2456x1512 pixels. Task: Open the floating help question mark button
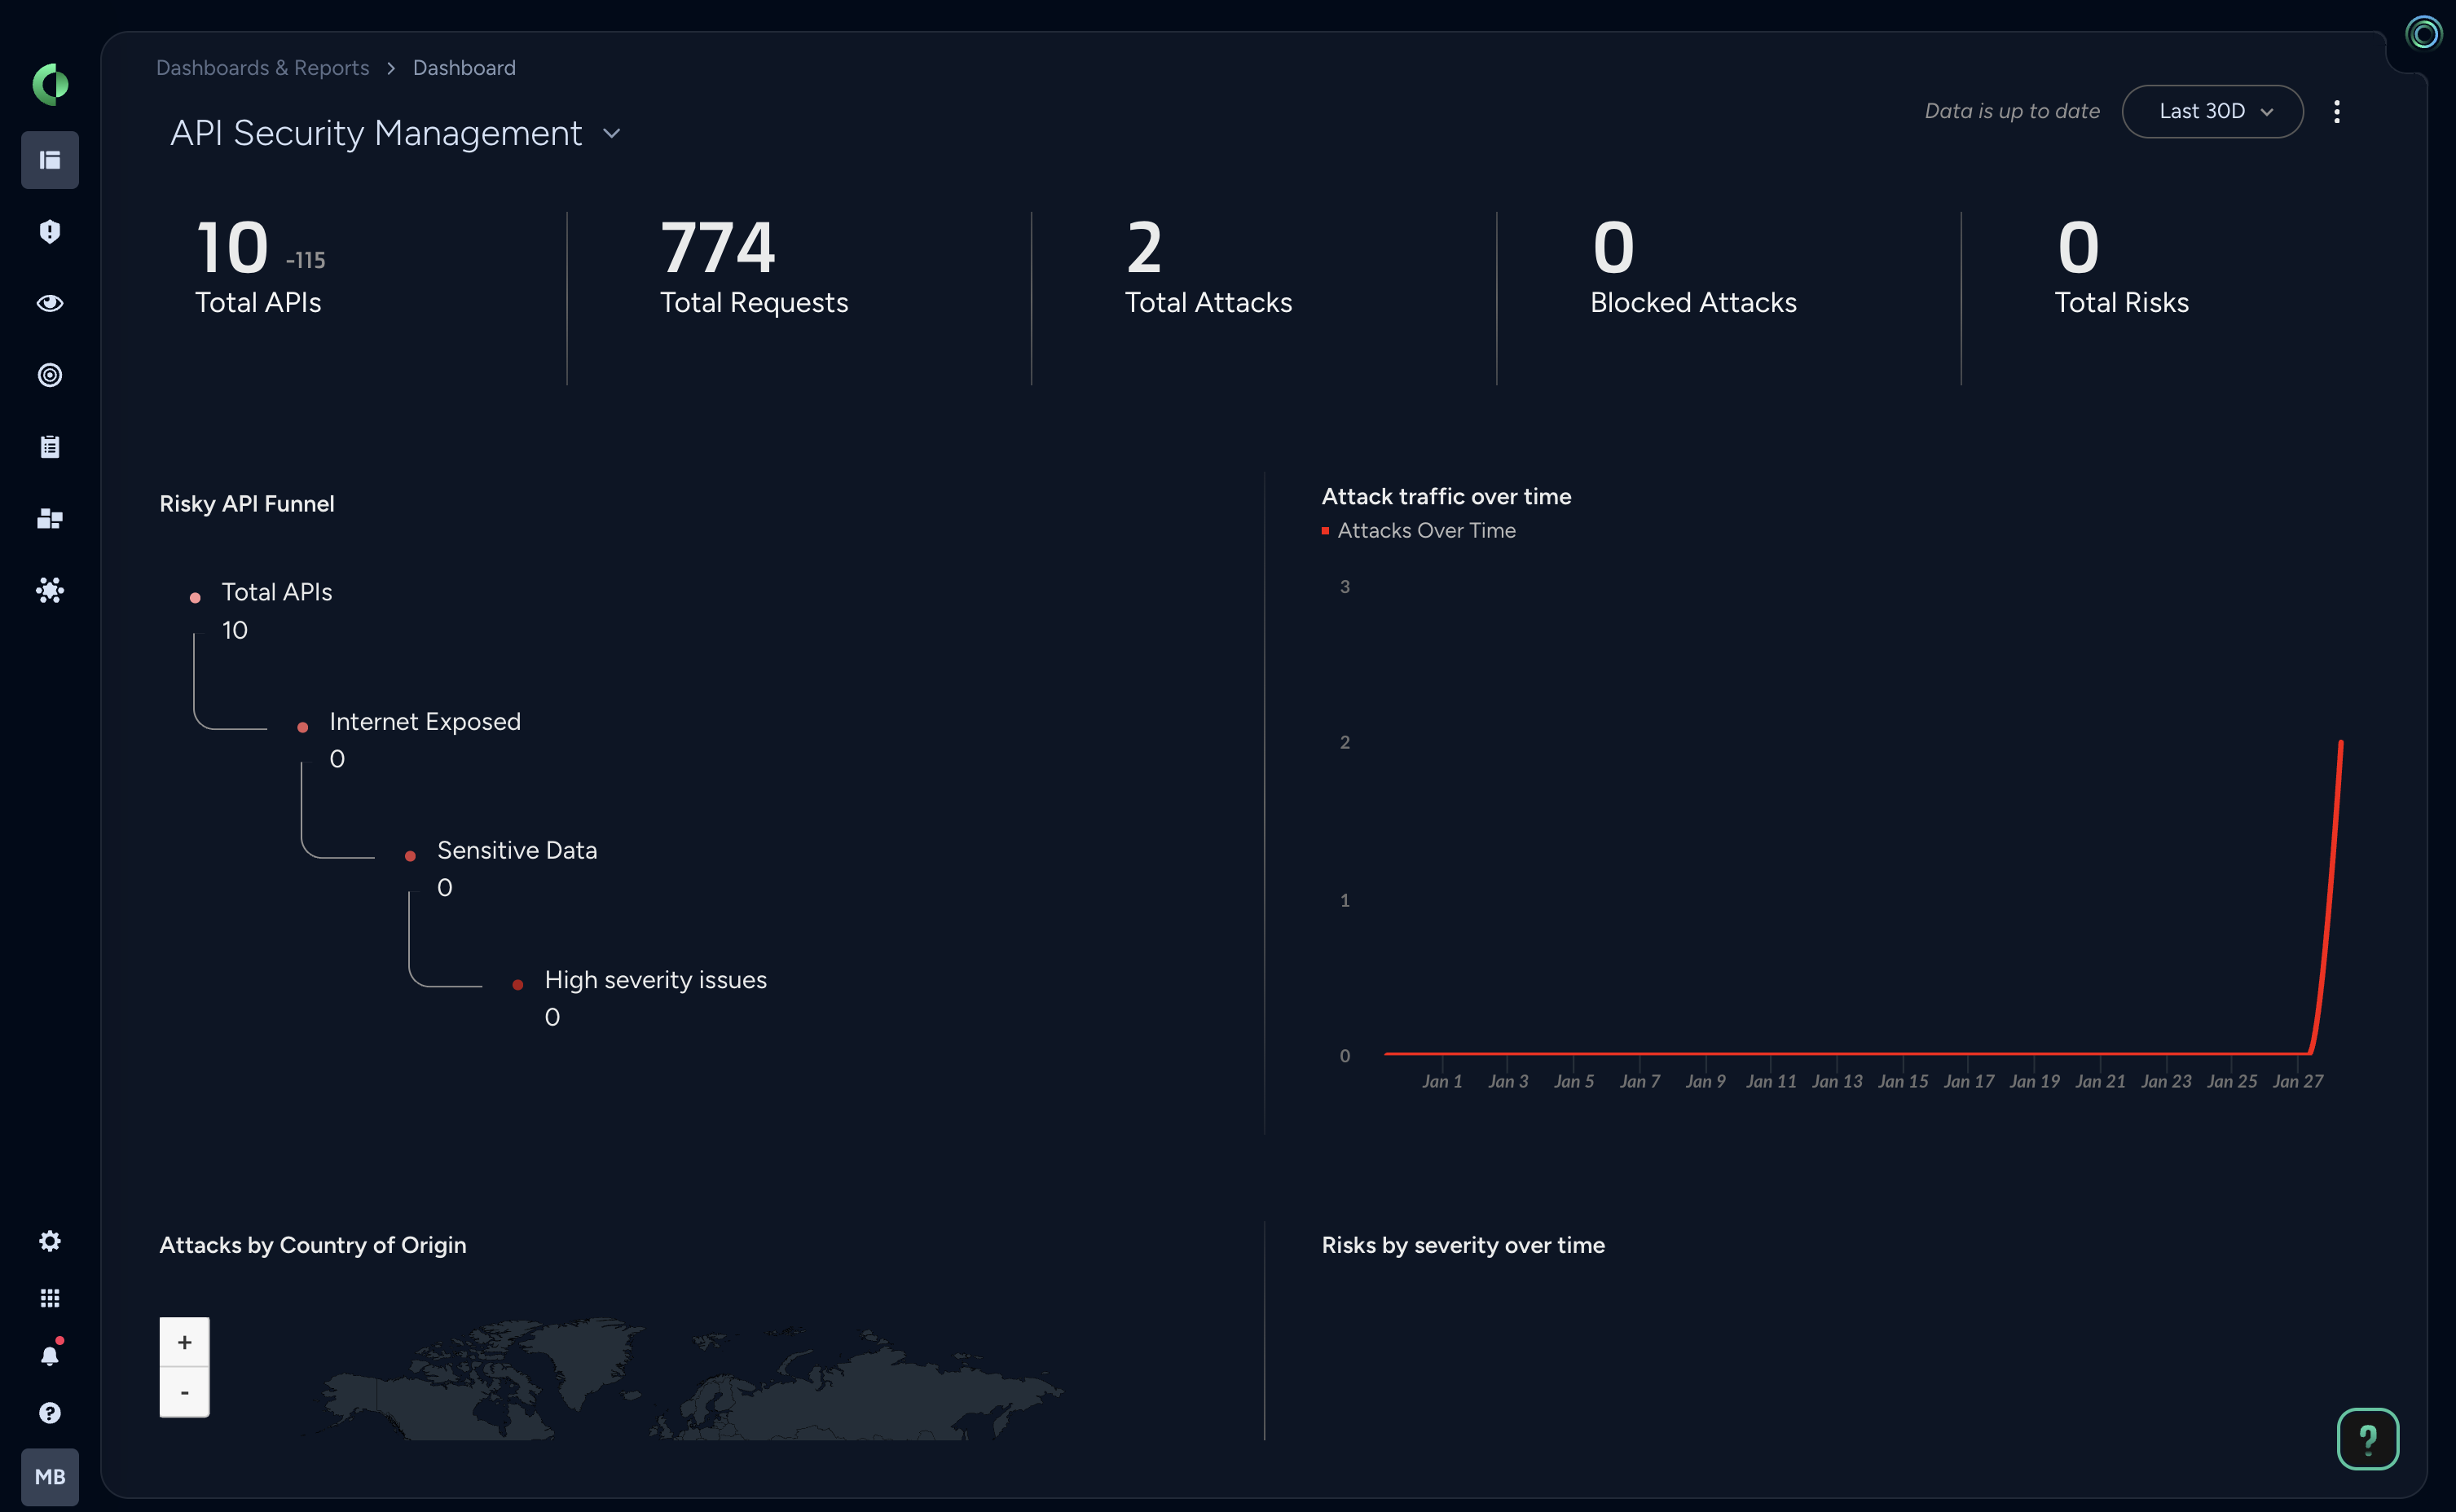point(2368,1438)
